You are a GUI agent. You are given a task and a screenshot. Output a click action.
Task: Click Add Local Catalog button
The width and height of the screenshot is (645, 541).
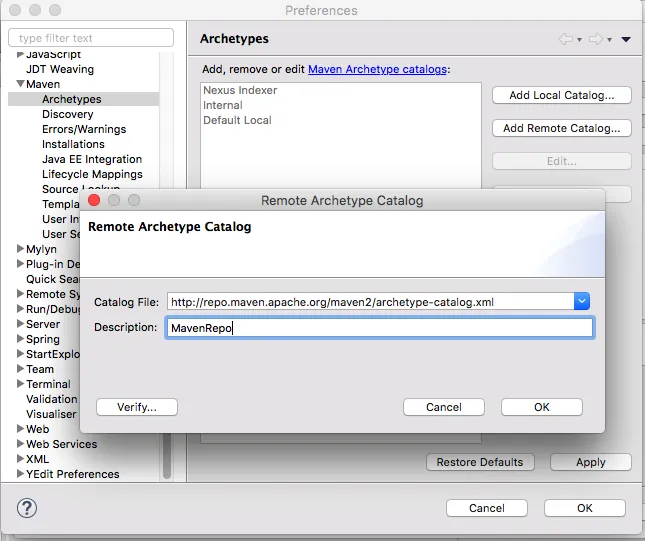pyautogui.click(x=561, y=95)
